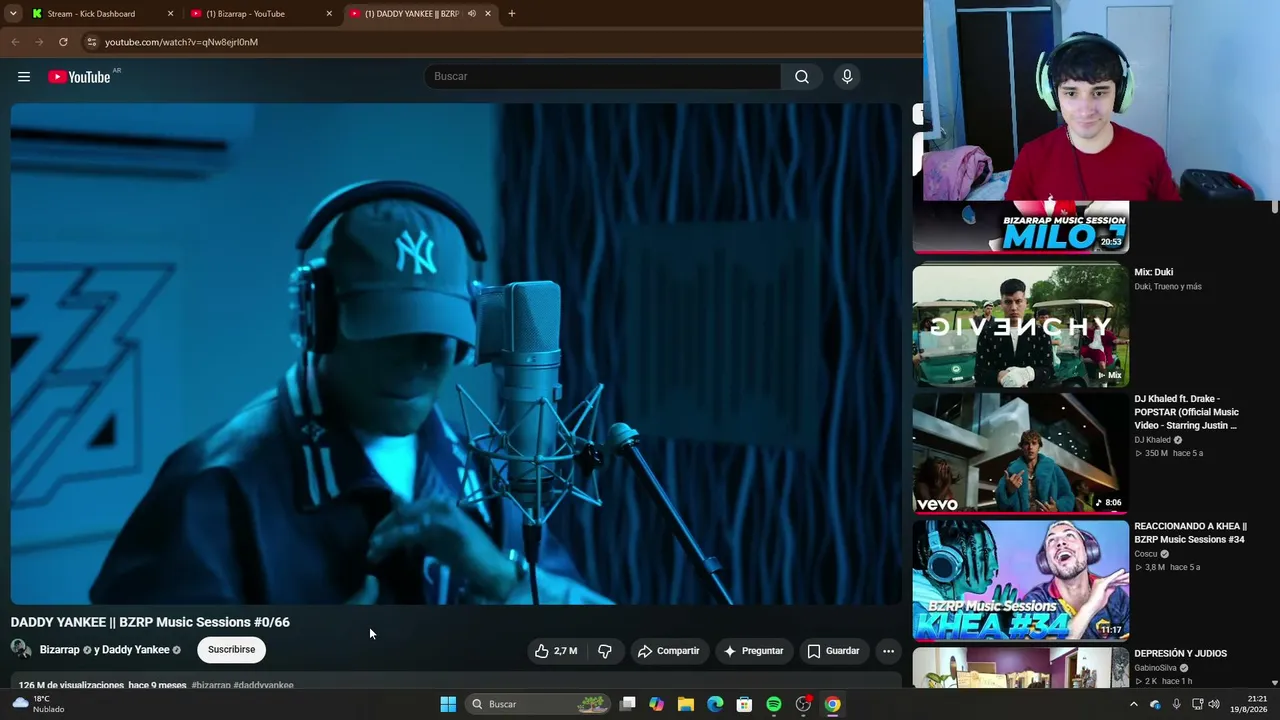Open the DJ Khaled channel name
1280x720 pixels.
(1152, 440)
